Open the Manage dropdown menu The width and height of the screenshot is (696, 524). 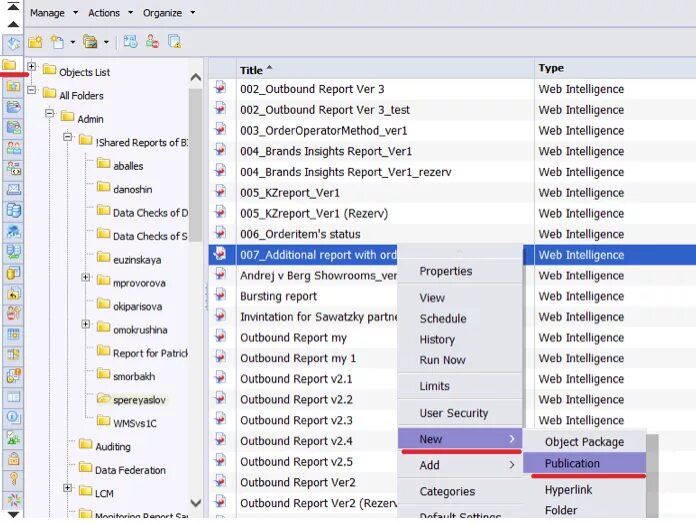[54, 13]
